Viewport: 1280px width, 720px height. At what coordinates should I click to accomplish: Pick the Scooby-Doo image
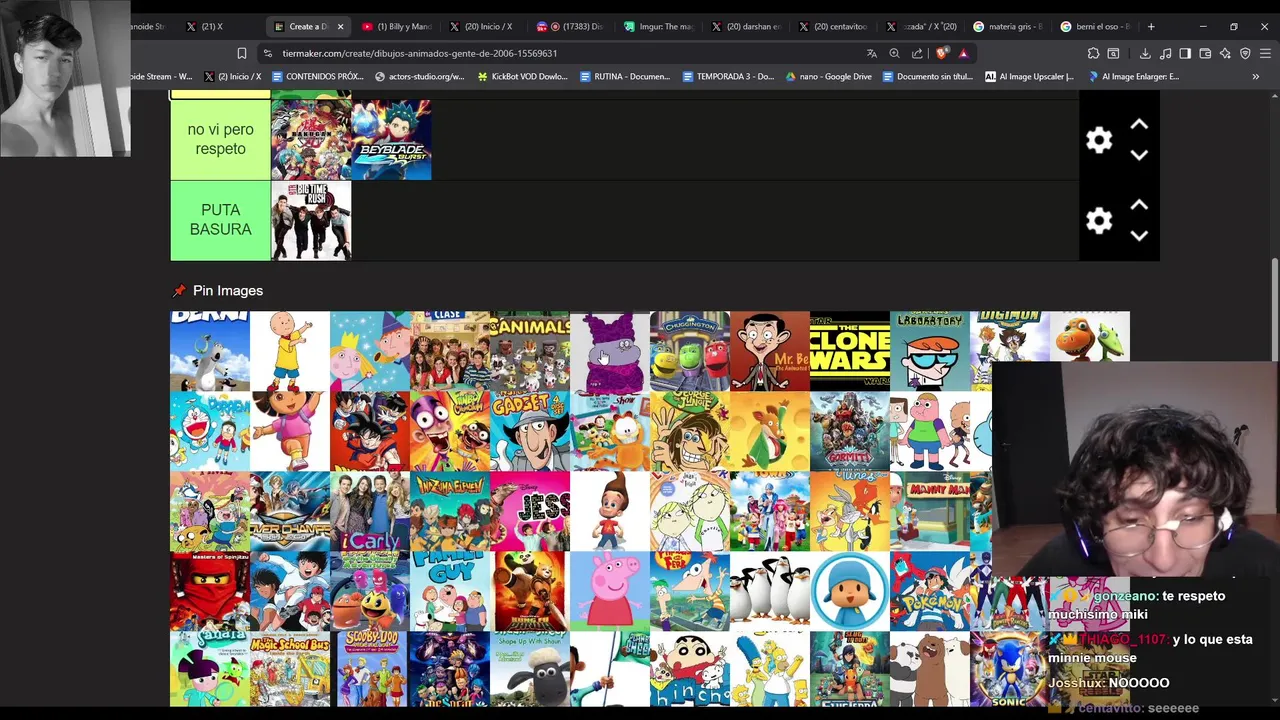370,668
